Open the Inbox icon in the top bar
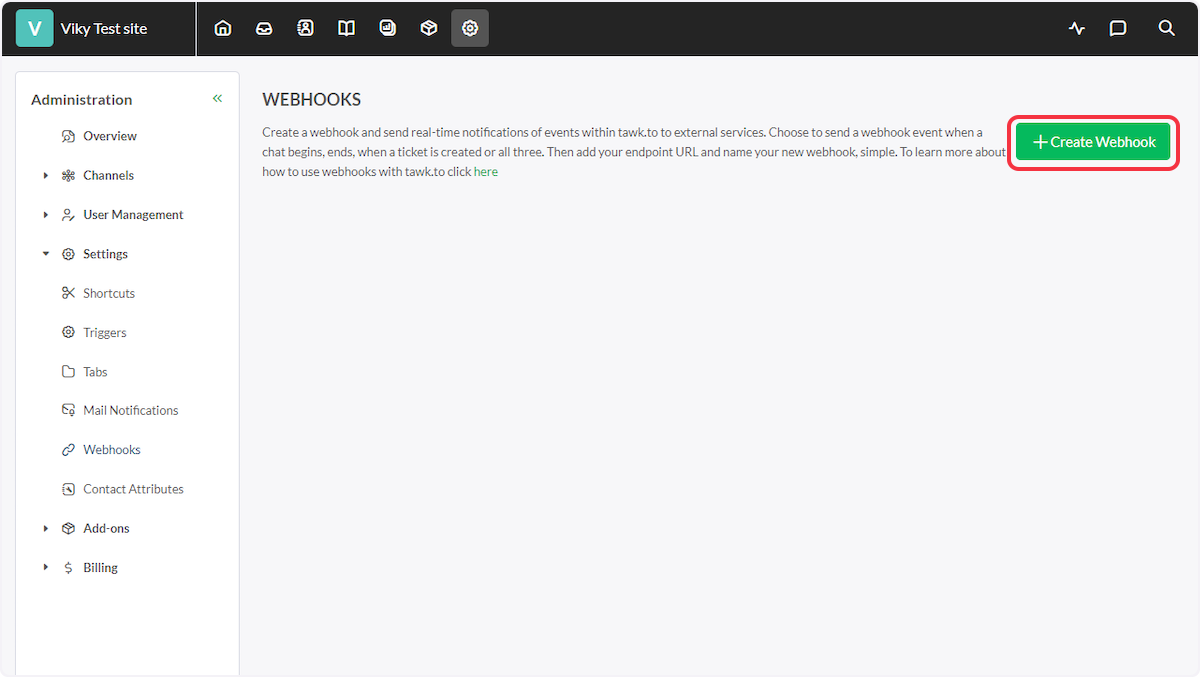 coord(263,28)
